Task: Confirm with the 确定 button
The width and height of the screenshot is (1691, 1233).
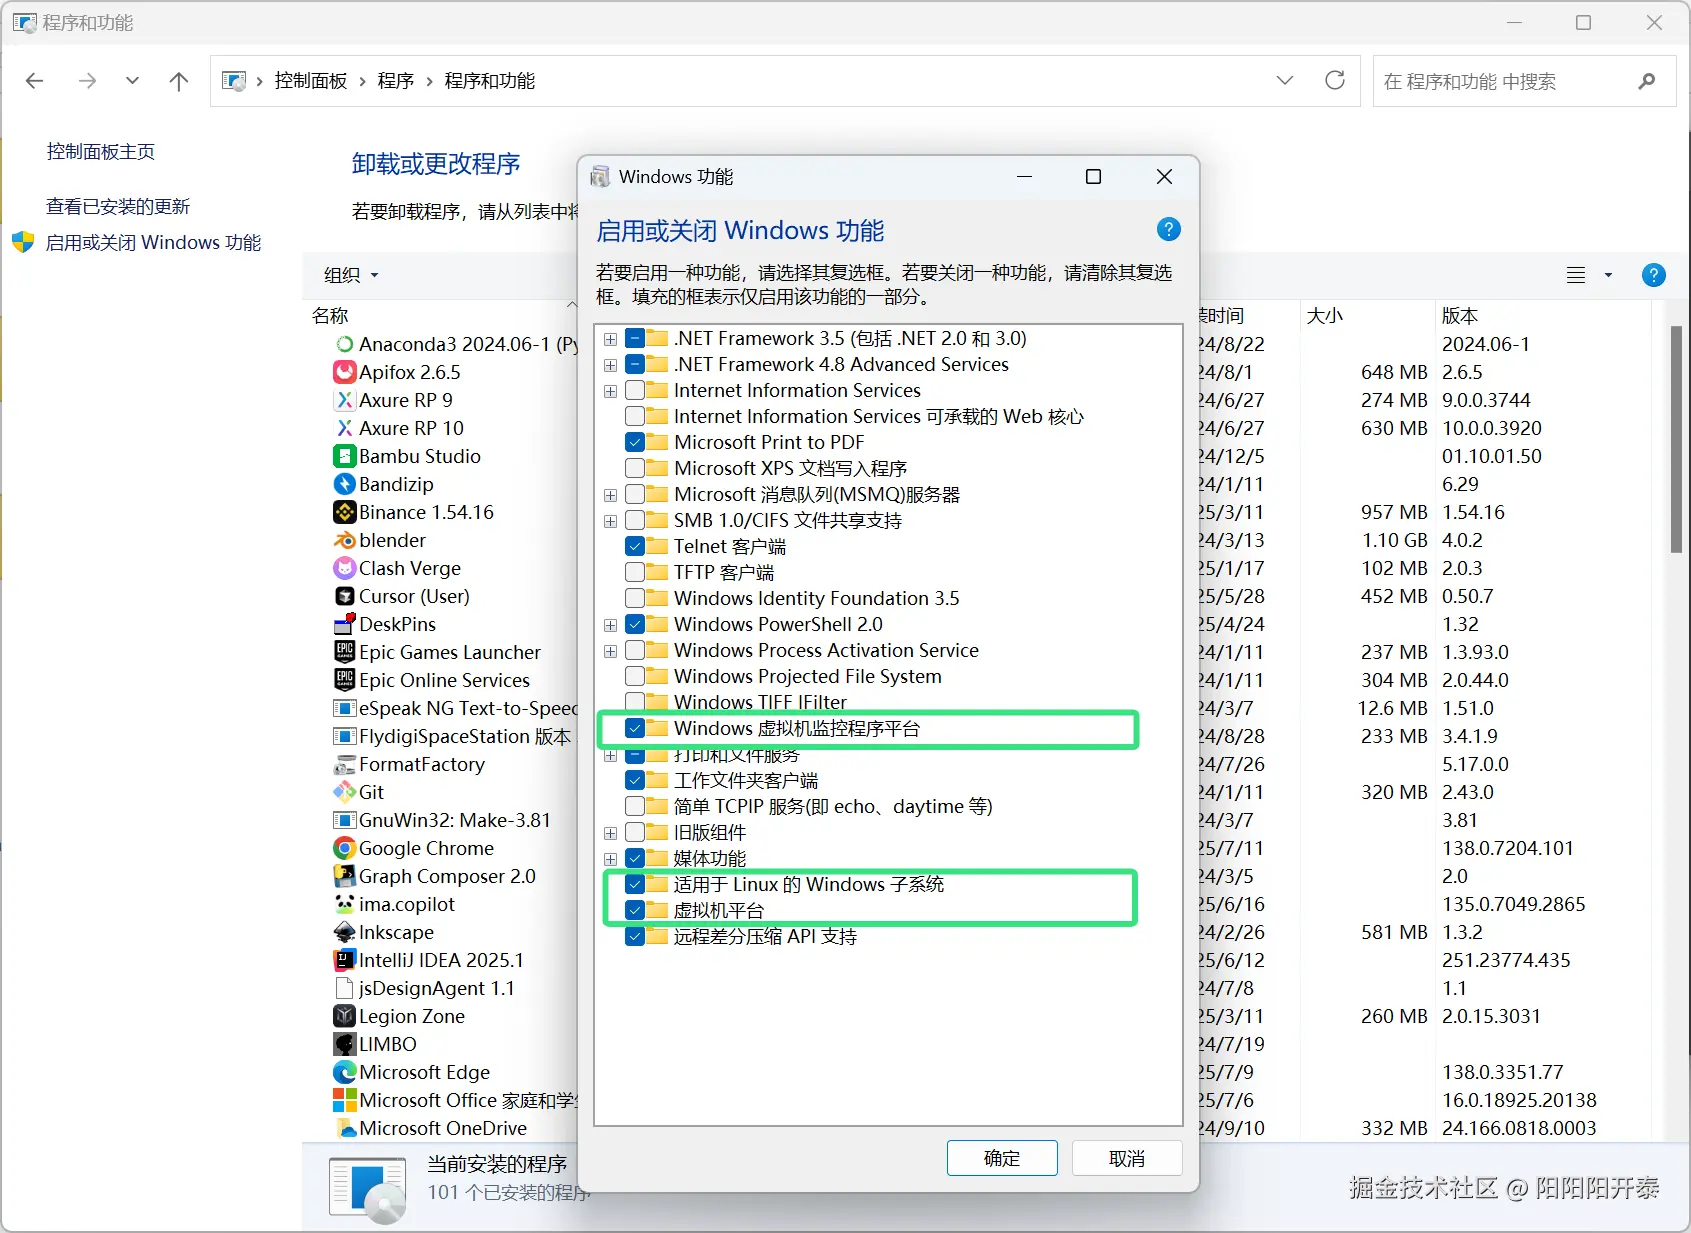Action: (x=1002, y=1158)
